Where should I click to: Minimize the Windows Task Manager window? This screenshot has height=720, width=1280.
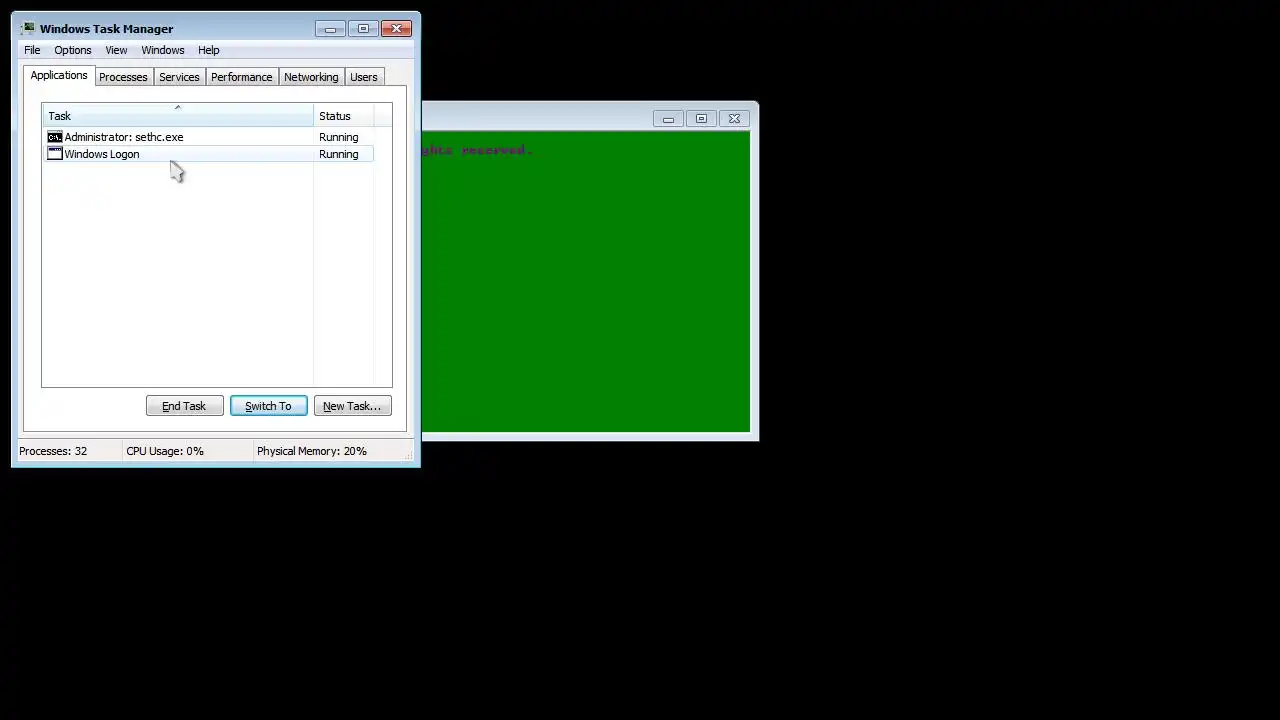[x=330, y=28]
